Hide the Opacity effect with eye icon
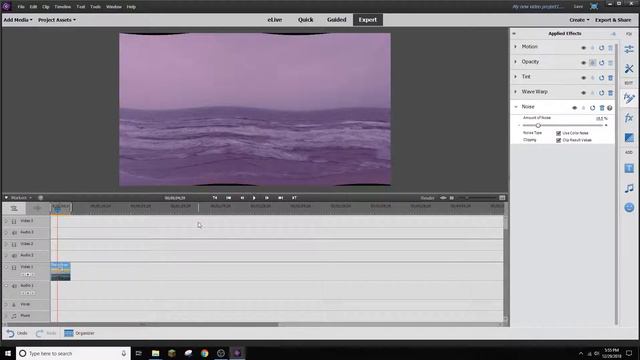Image resolution: width=640 pixels, height=360 pixels. [x=584, y=63]
